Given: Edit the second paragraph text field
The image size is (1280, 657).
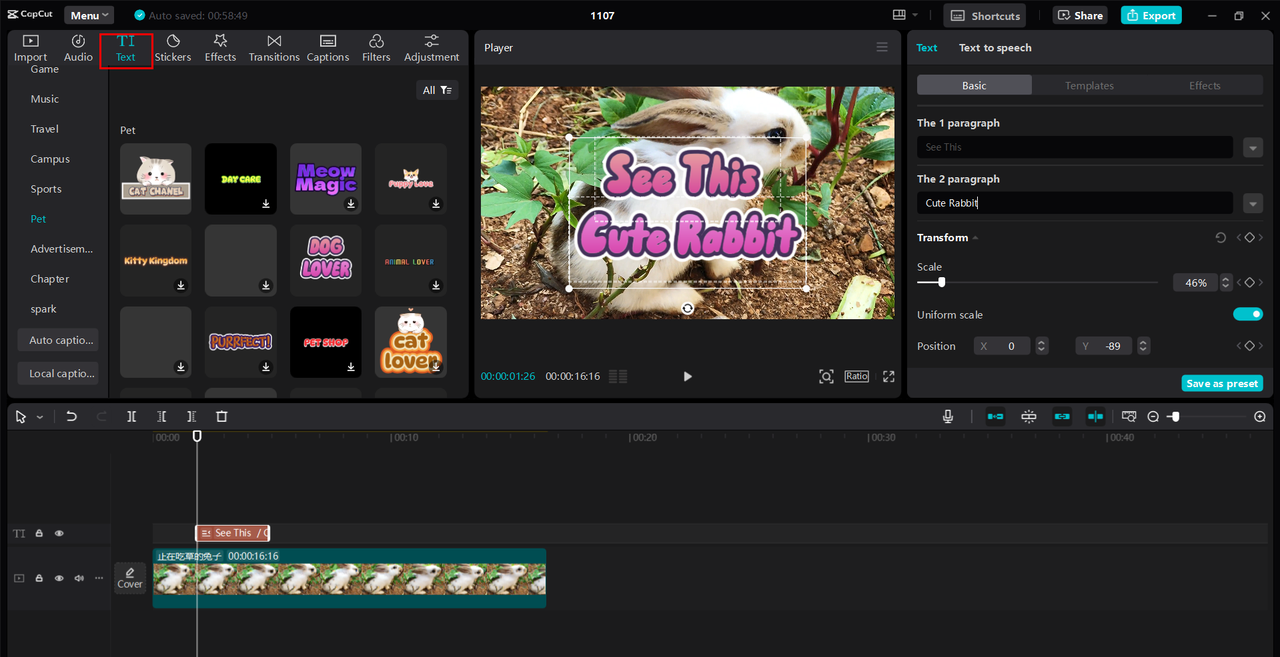Looking at the screenshot, I should point(1077,203).
